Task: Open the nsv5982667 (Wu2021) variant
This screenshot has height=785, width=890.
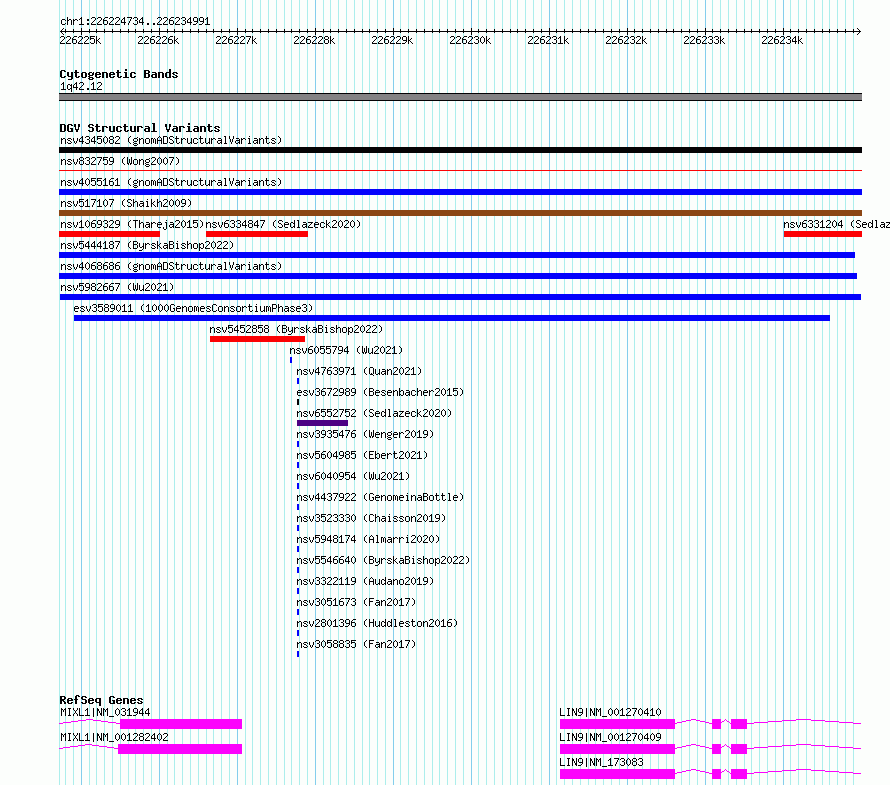Action: (117, 287)
